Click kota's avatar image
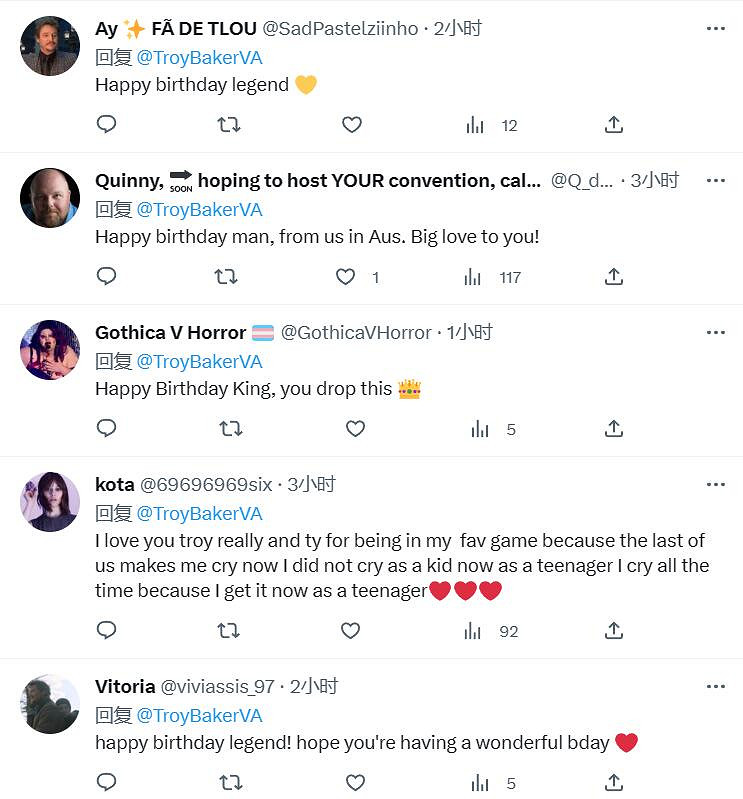This screenshot has height=799, width=743. (x=50, y=502)
